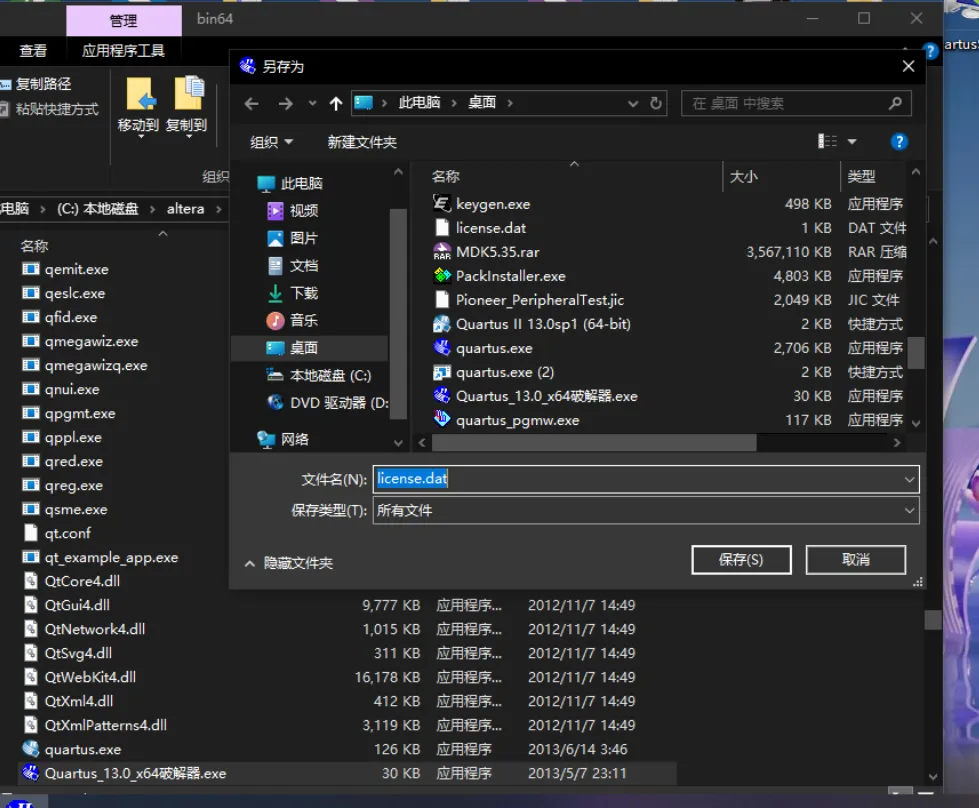Image resolution: width=979 pixels, height=808 pixels.
Task: Open file name combo dropdown arrow
Action: (x=910, y=480)
